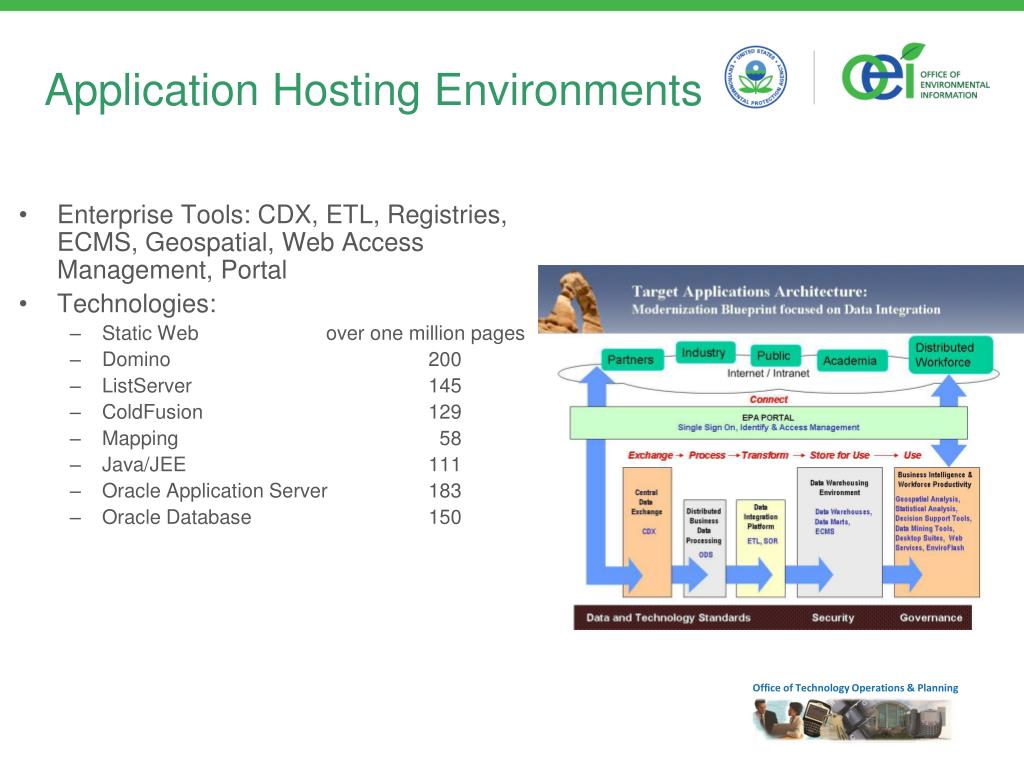The height and width of the screenshot is (768, 1024).
Task: Click the 'Governance' footer label
Action: [x=931, y=617]
